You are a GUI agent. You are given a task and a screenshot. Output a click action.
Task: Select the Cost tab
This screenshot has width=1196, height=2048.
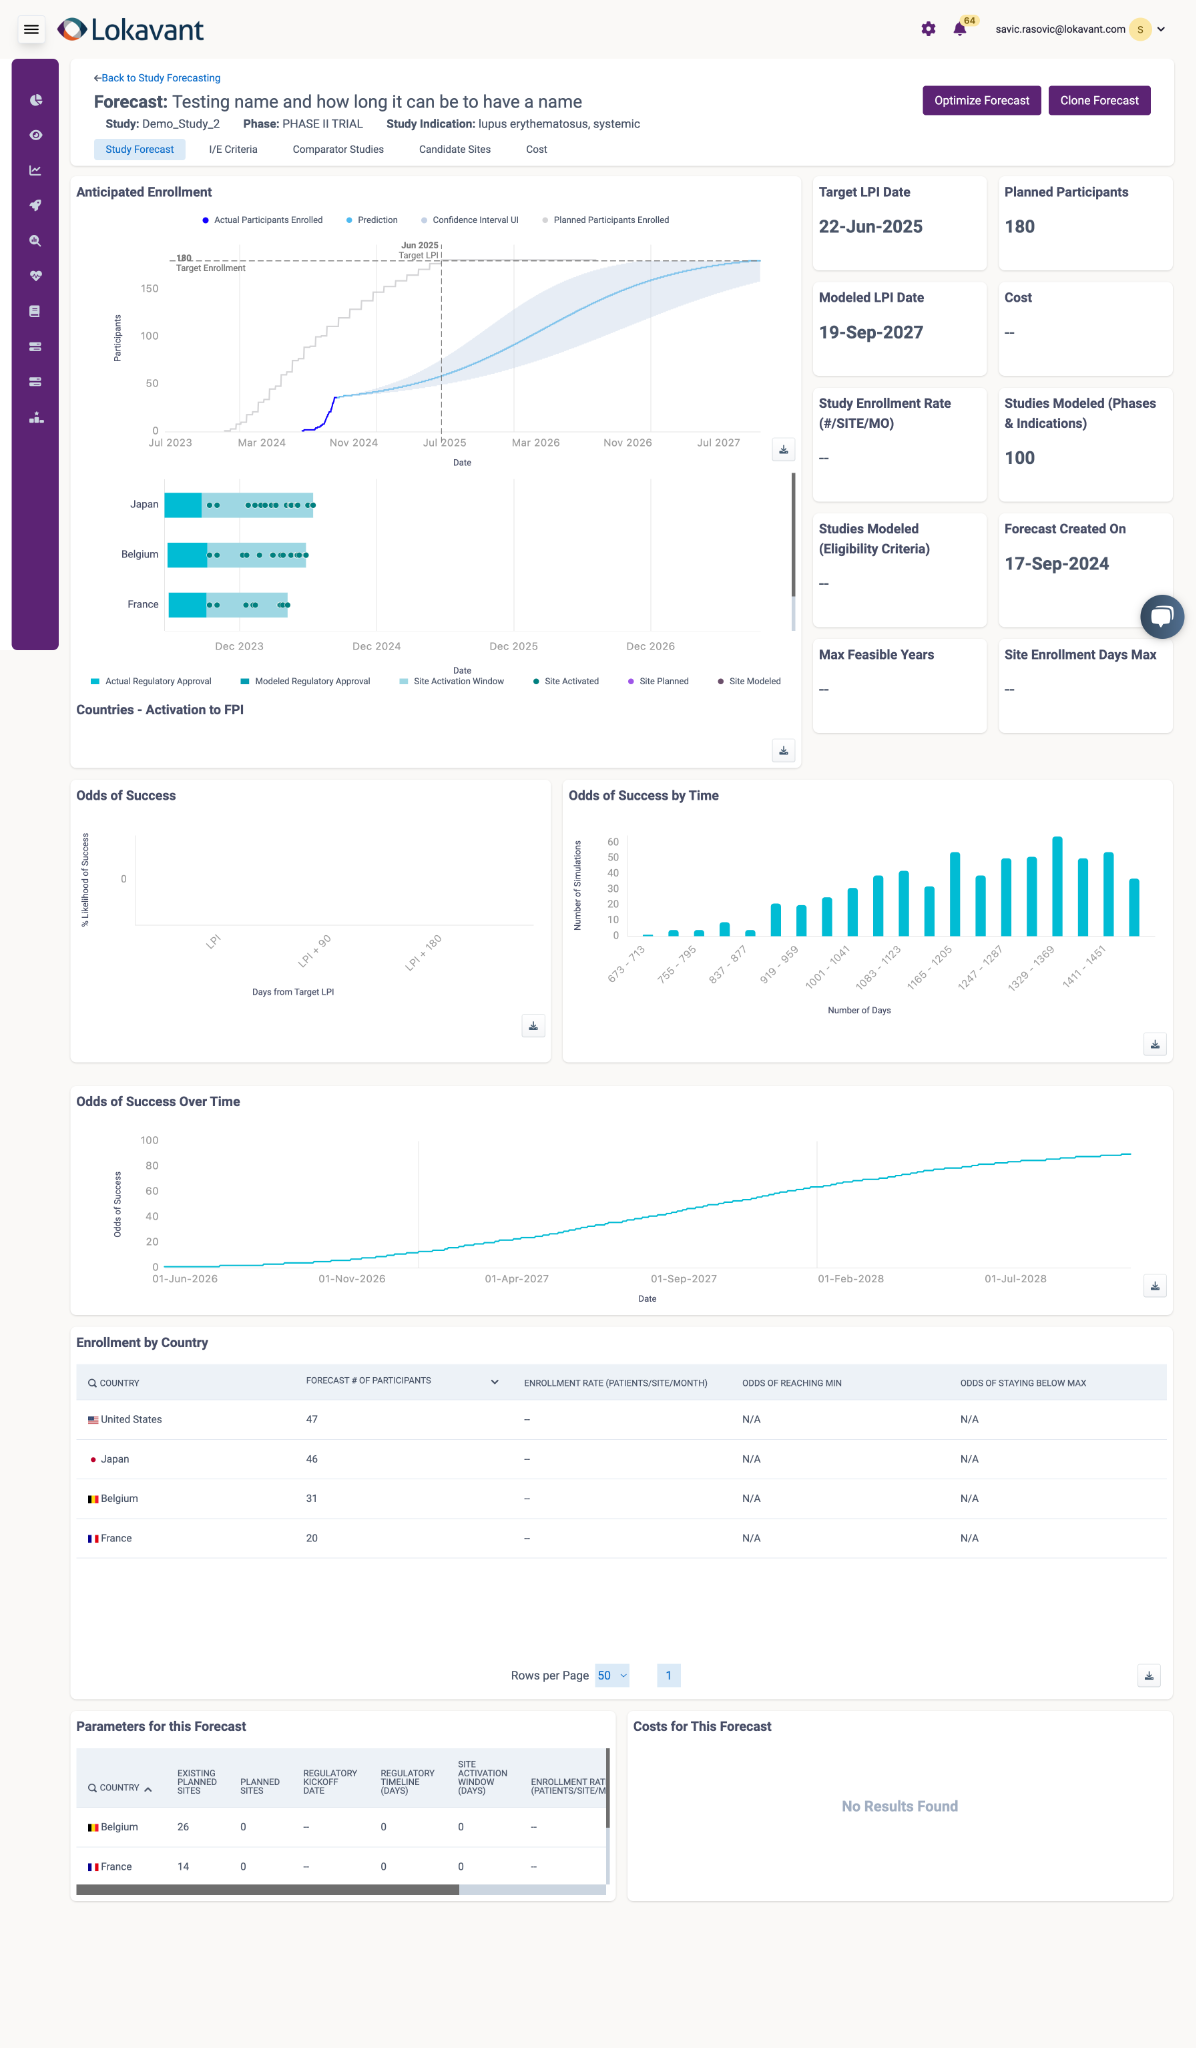point(537,149)
